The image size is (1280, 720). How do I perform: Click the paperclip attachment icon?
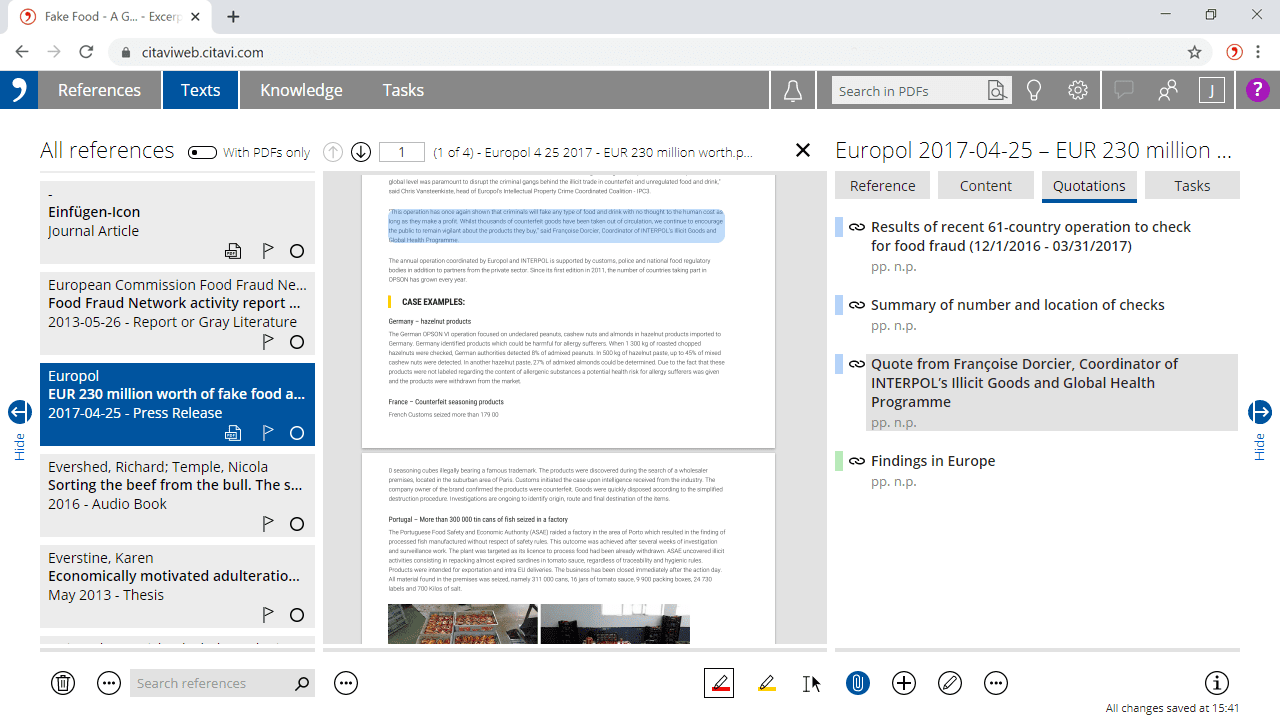[857, 683]
